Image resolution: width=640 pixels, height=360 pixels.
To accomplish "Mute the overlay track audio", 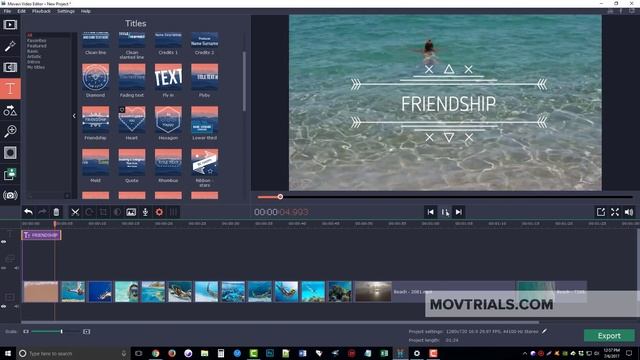I will point(16,268).
